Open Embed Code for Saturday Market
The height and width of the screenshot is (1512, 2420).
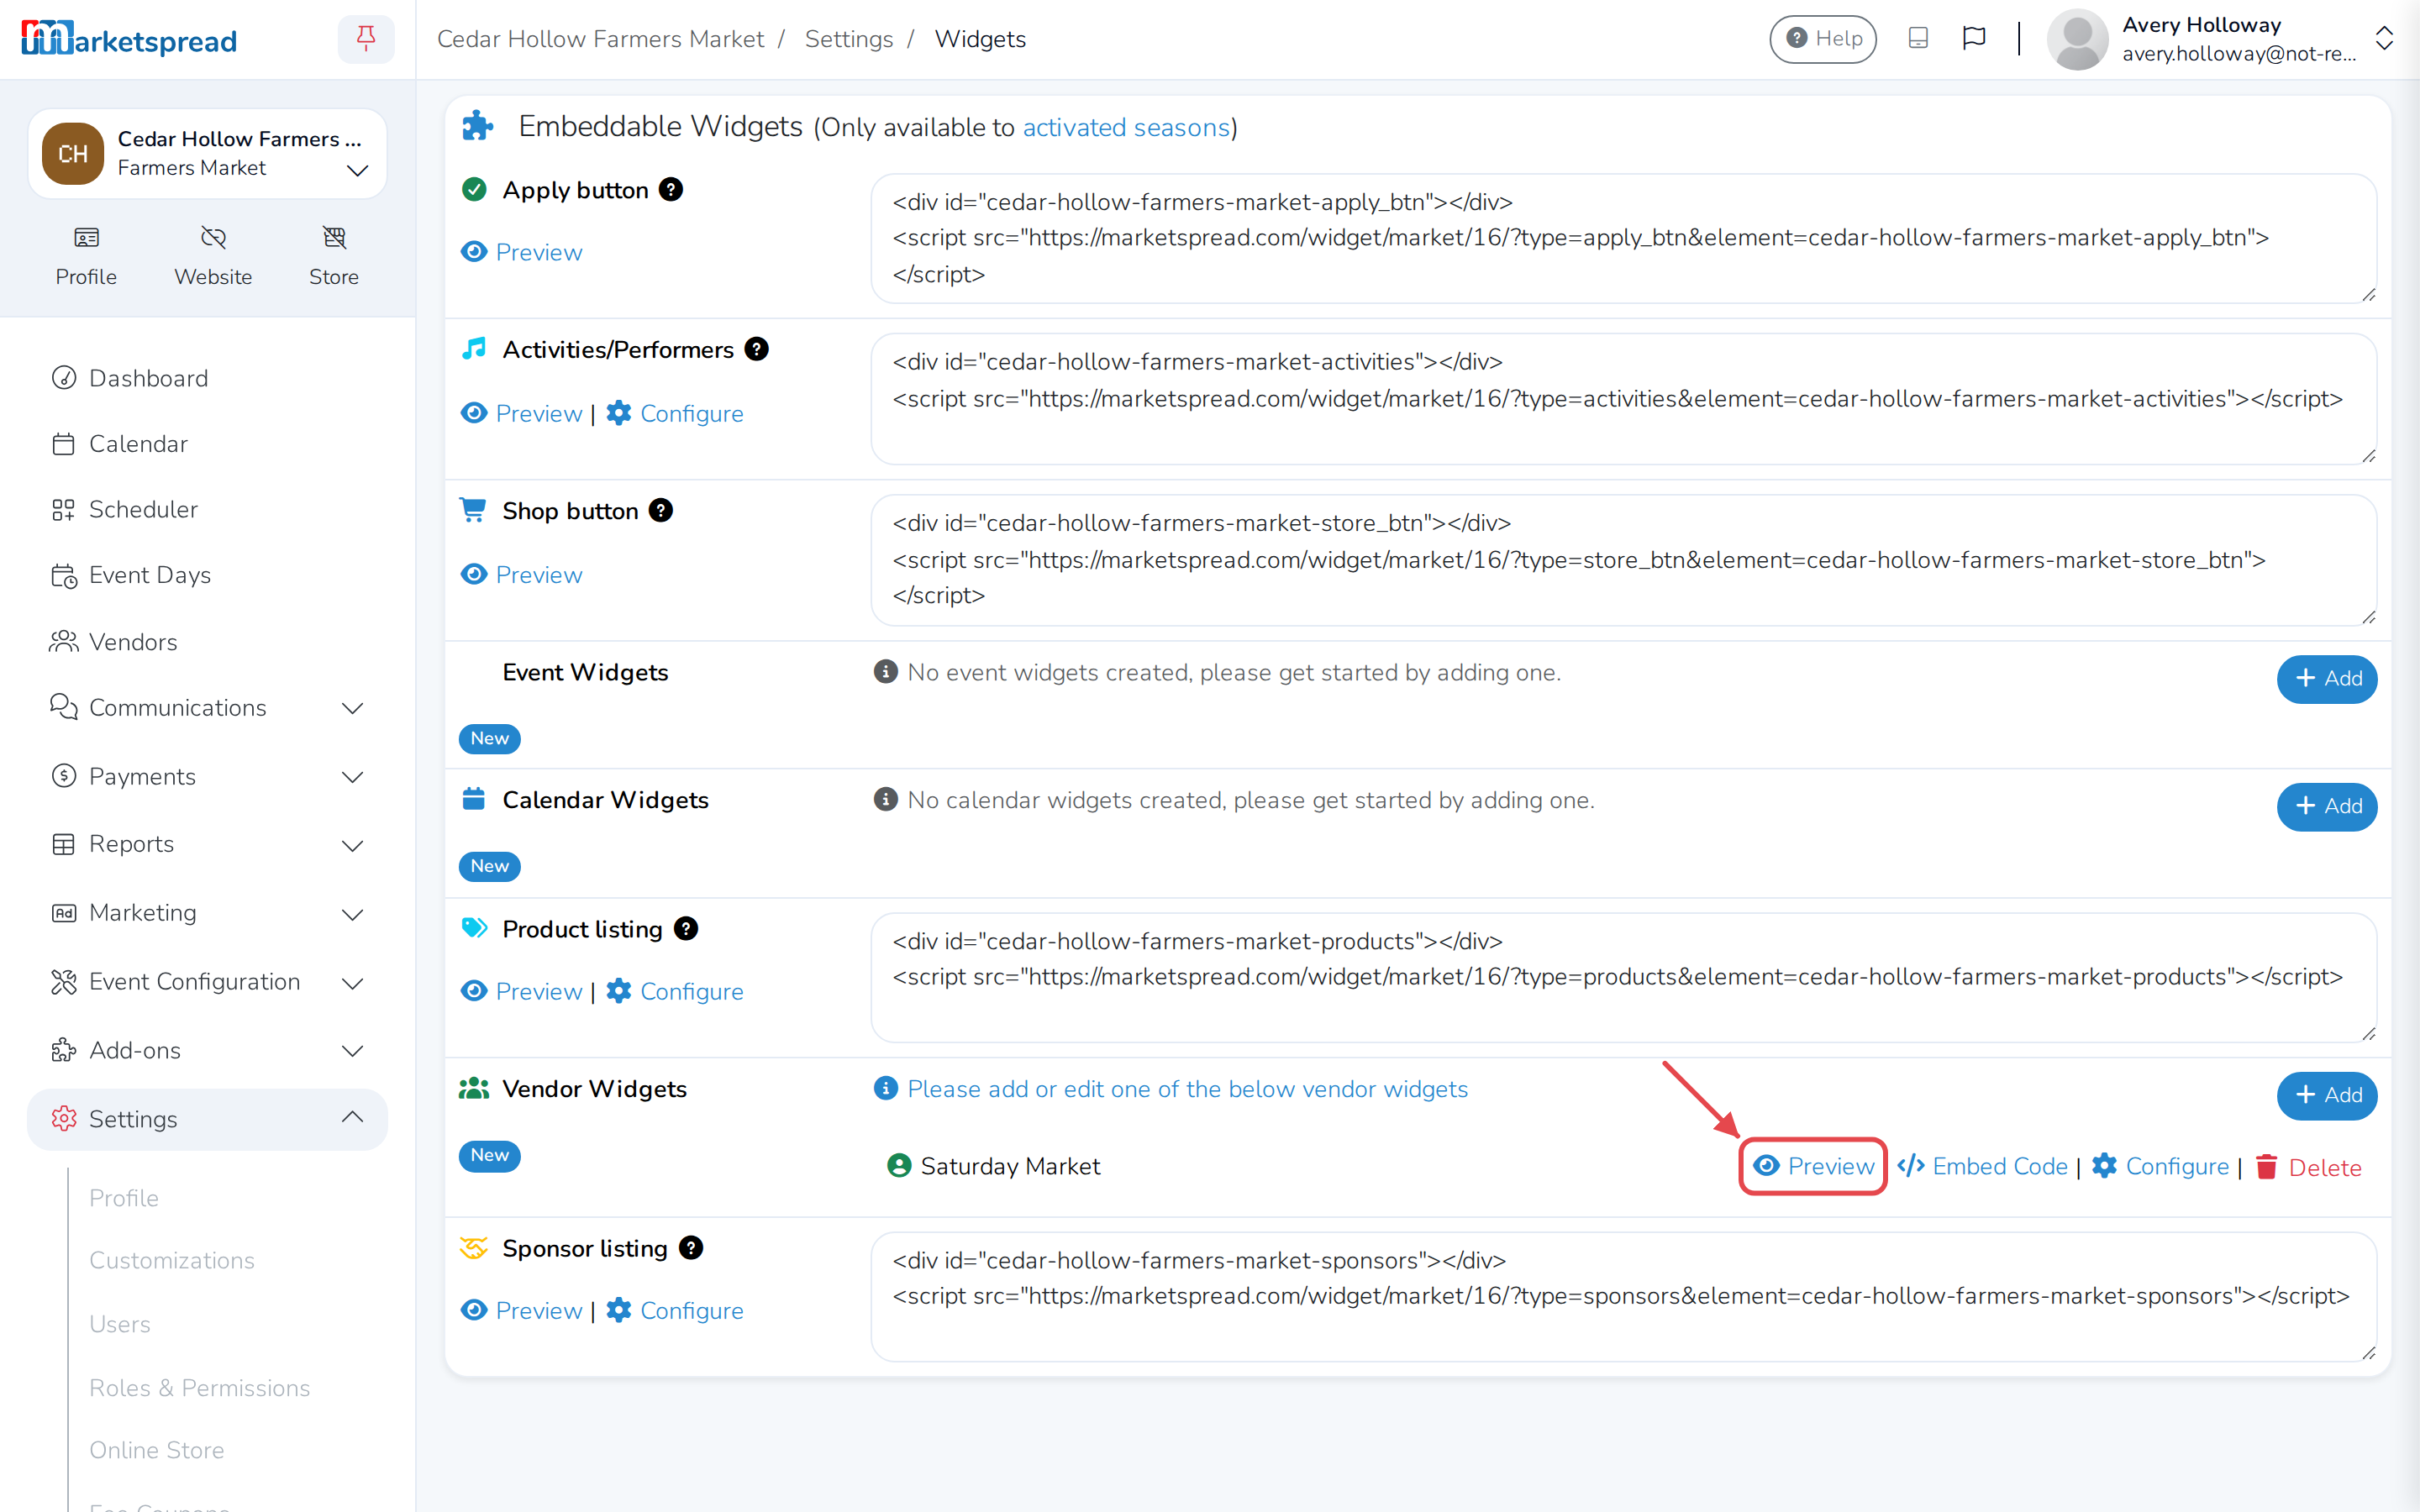pos(1982,1166)
